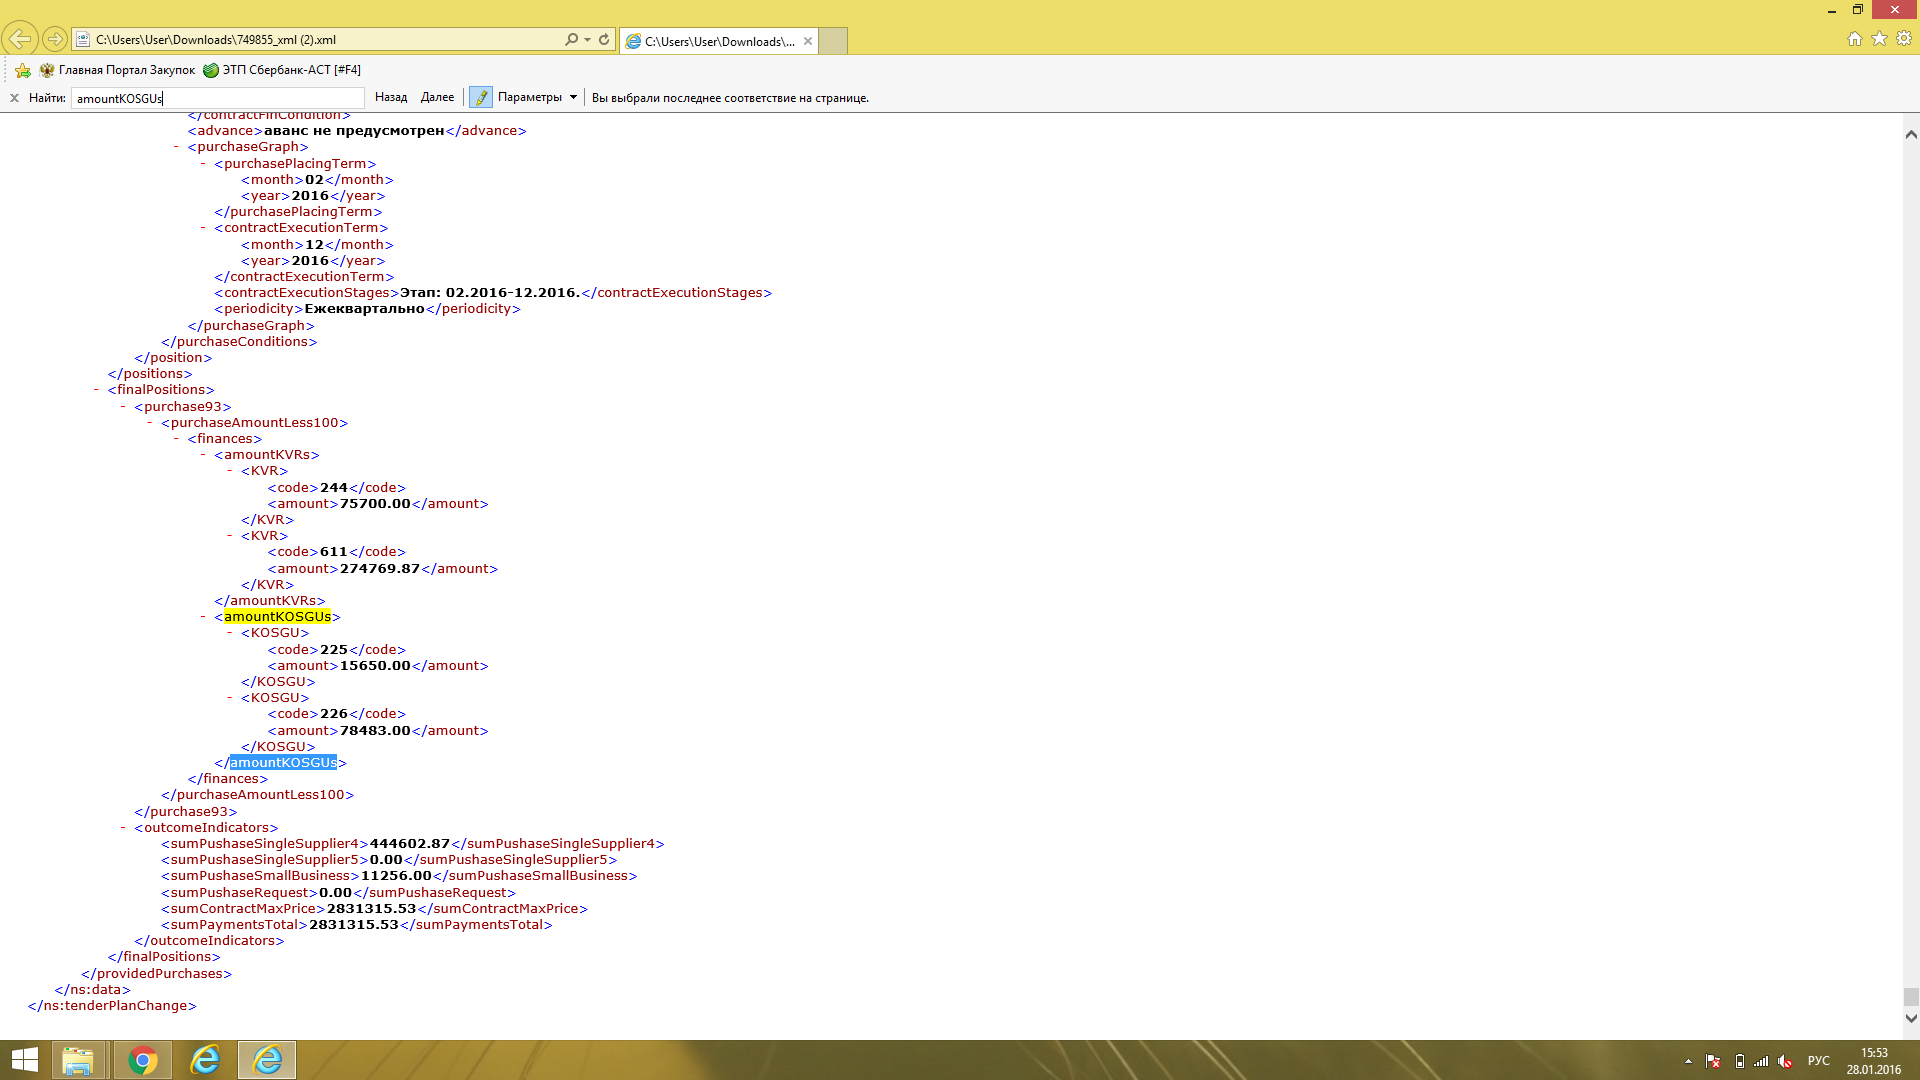Click Далее to find next match
Screen dimensions: 1920x1080
(437, 97)
